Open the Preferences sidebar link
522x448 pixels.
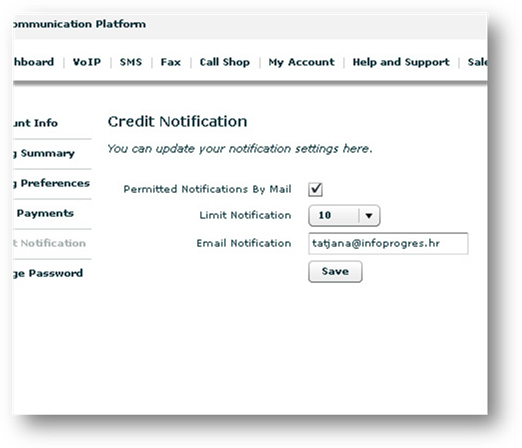tap(51, 183)
